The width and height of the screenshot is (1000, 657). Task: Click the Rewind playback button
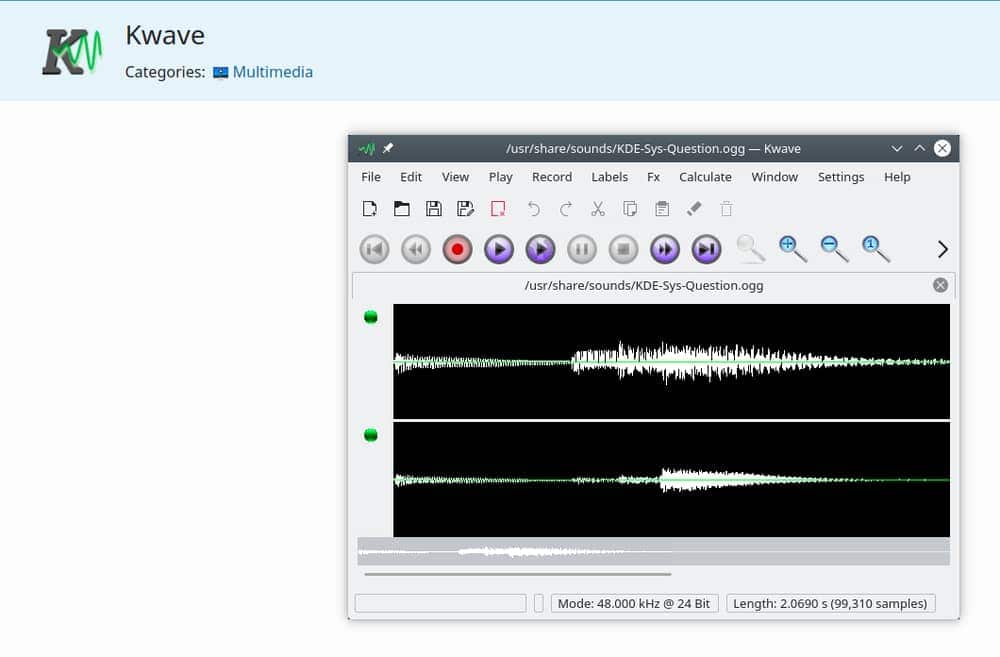(x=416, y=249)
